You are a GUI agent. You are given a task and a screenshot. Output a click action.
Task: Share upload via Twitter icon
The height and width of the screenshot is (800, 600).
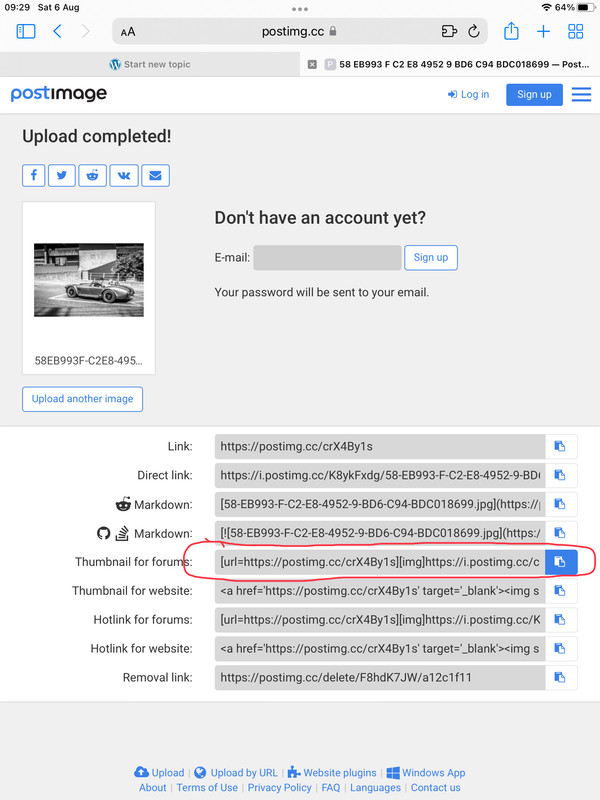(62, 176)
